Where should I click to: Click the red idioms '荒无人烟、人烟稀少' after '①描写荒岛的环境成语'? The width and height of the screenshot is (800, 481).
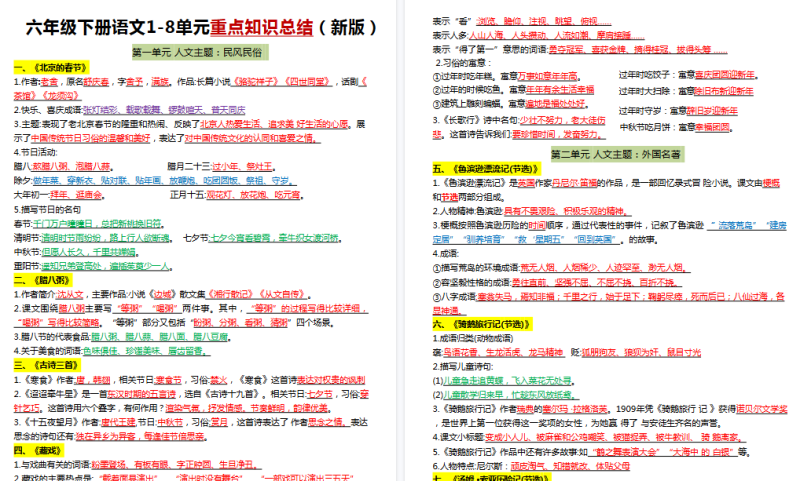[559, 268]
